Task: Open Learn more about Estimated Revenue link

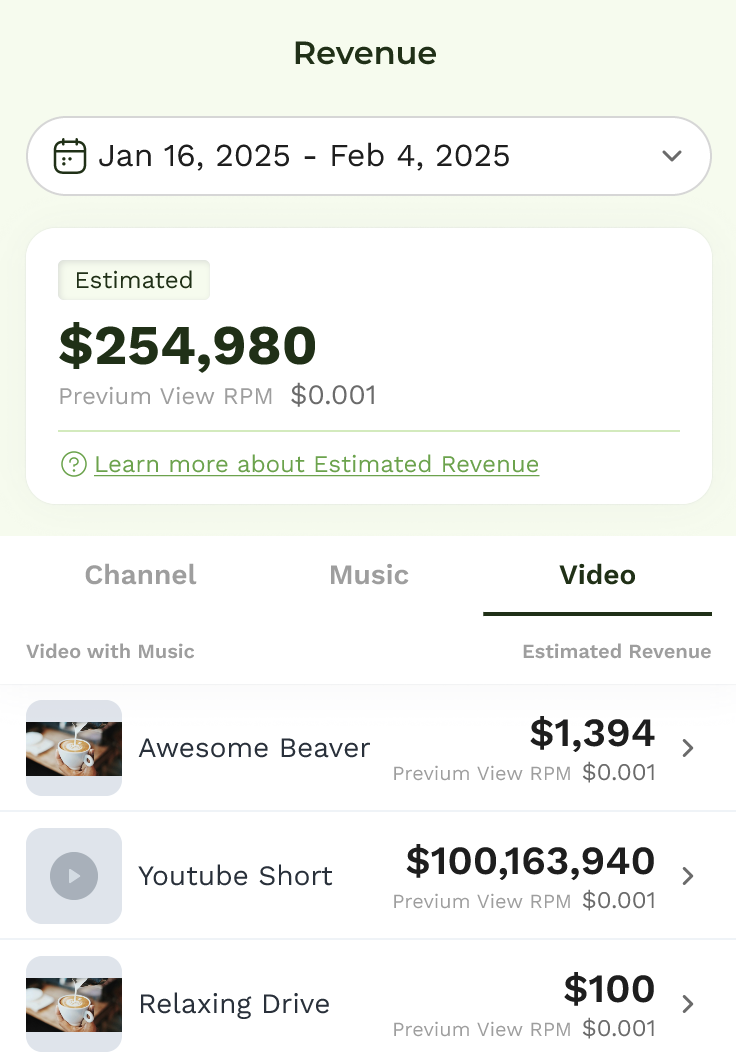Action: pos(316,464)
